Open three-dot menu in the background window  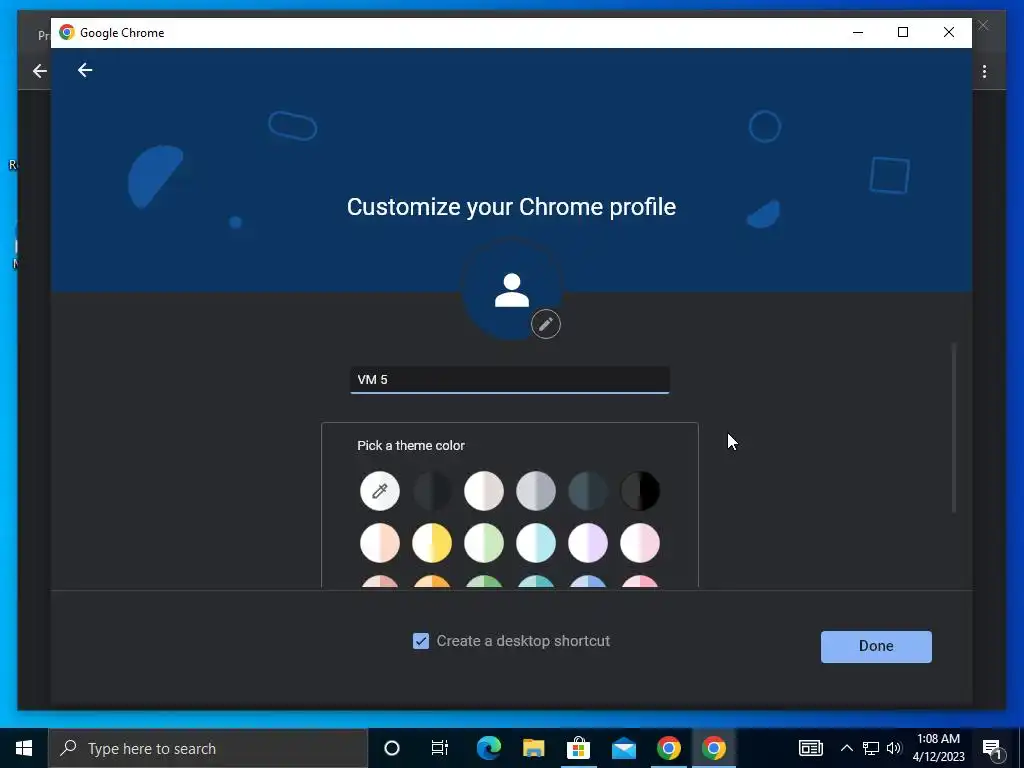[984, 71]
